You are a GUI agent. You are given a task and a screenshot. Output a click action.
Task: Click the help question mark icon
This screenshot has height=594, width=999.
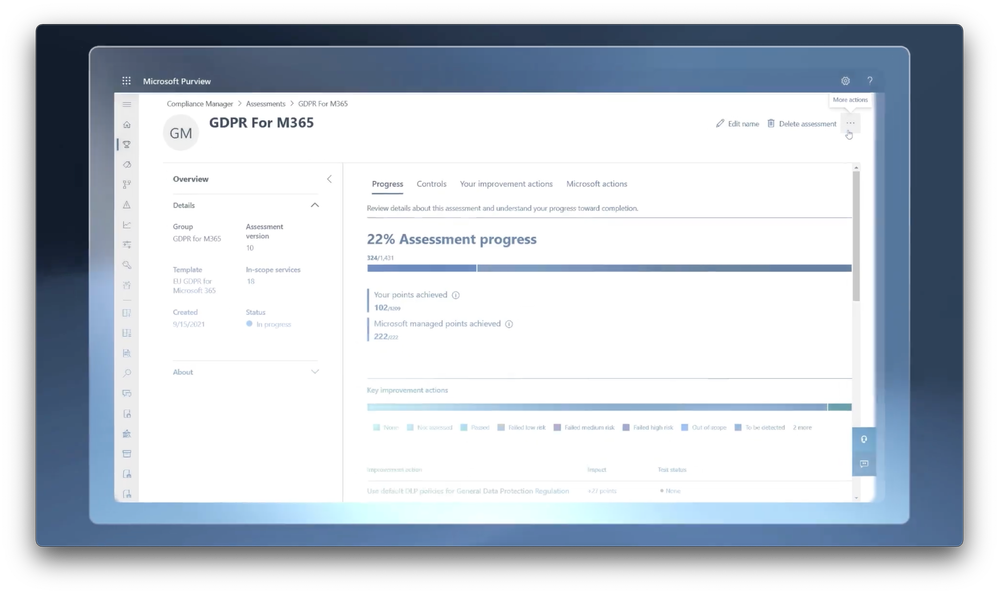[870, 80]
